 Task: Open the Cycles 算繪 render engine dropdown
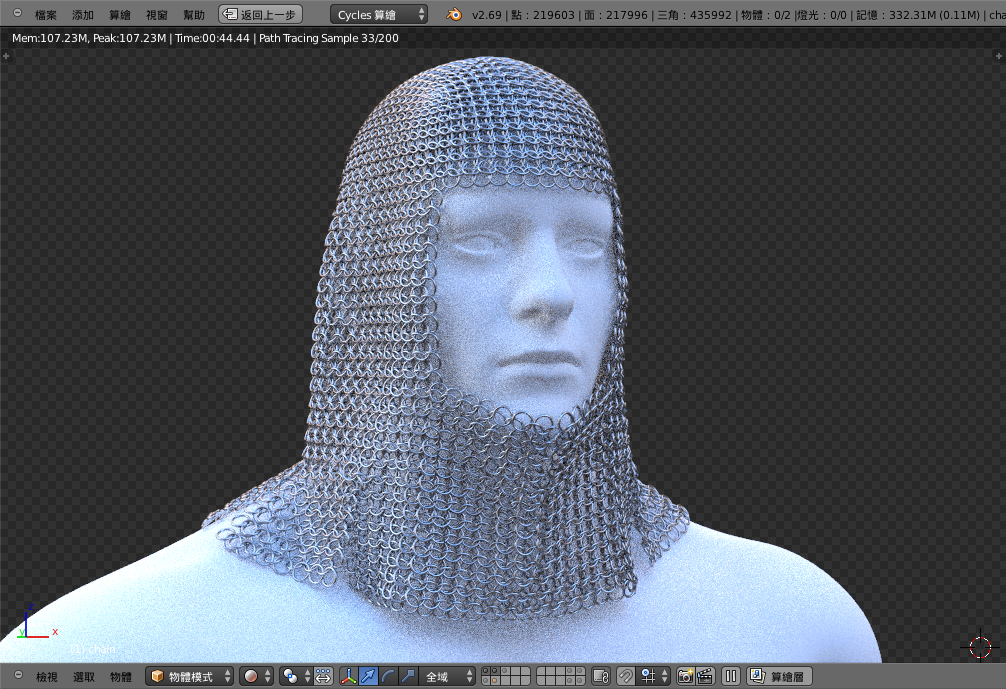click(x=378, y=15)
